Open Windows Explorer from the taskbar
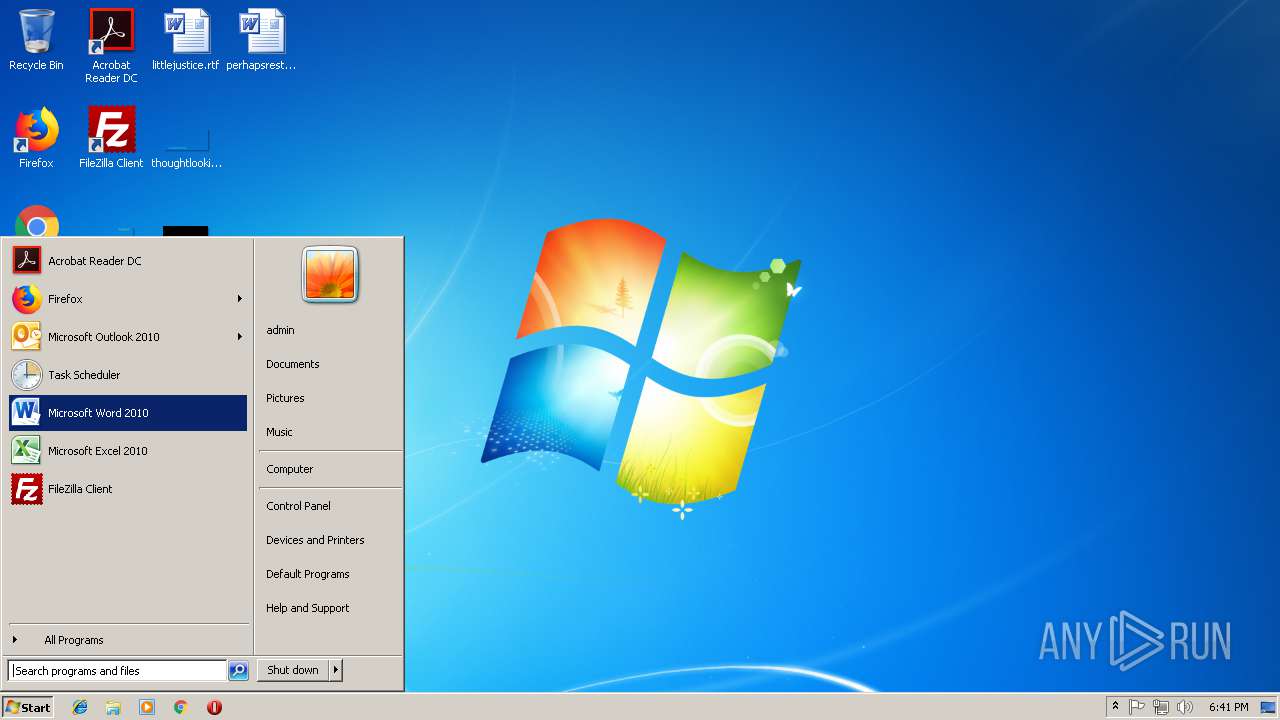The image size is (1280, 720). point(113,707)
